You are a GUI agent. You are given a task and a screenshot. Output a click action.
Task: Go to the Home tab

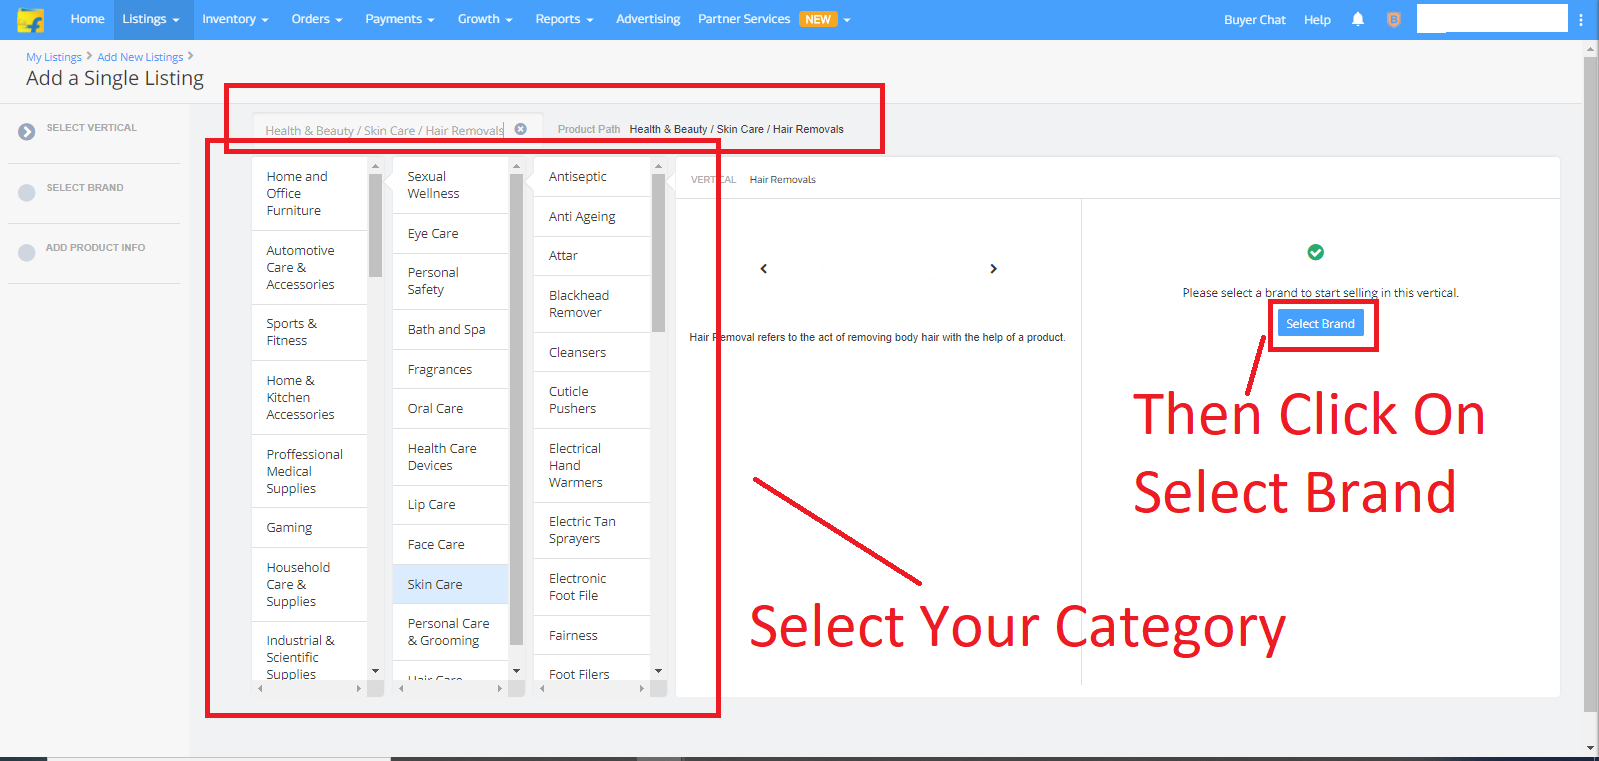(x=88, y=19)
